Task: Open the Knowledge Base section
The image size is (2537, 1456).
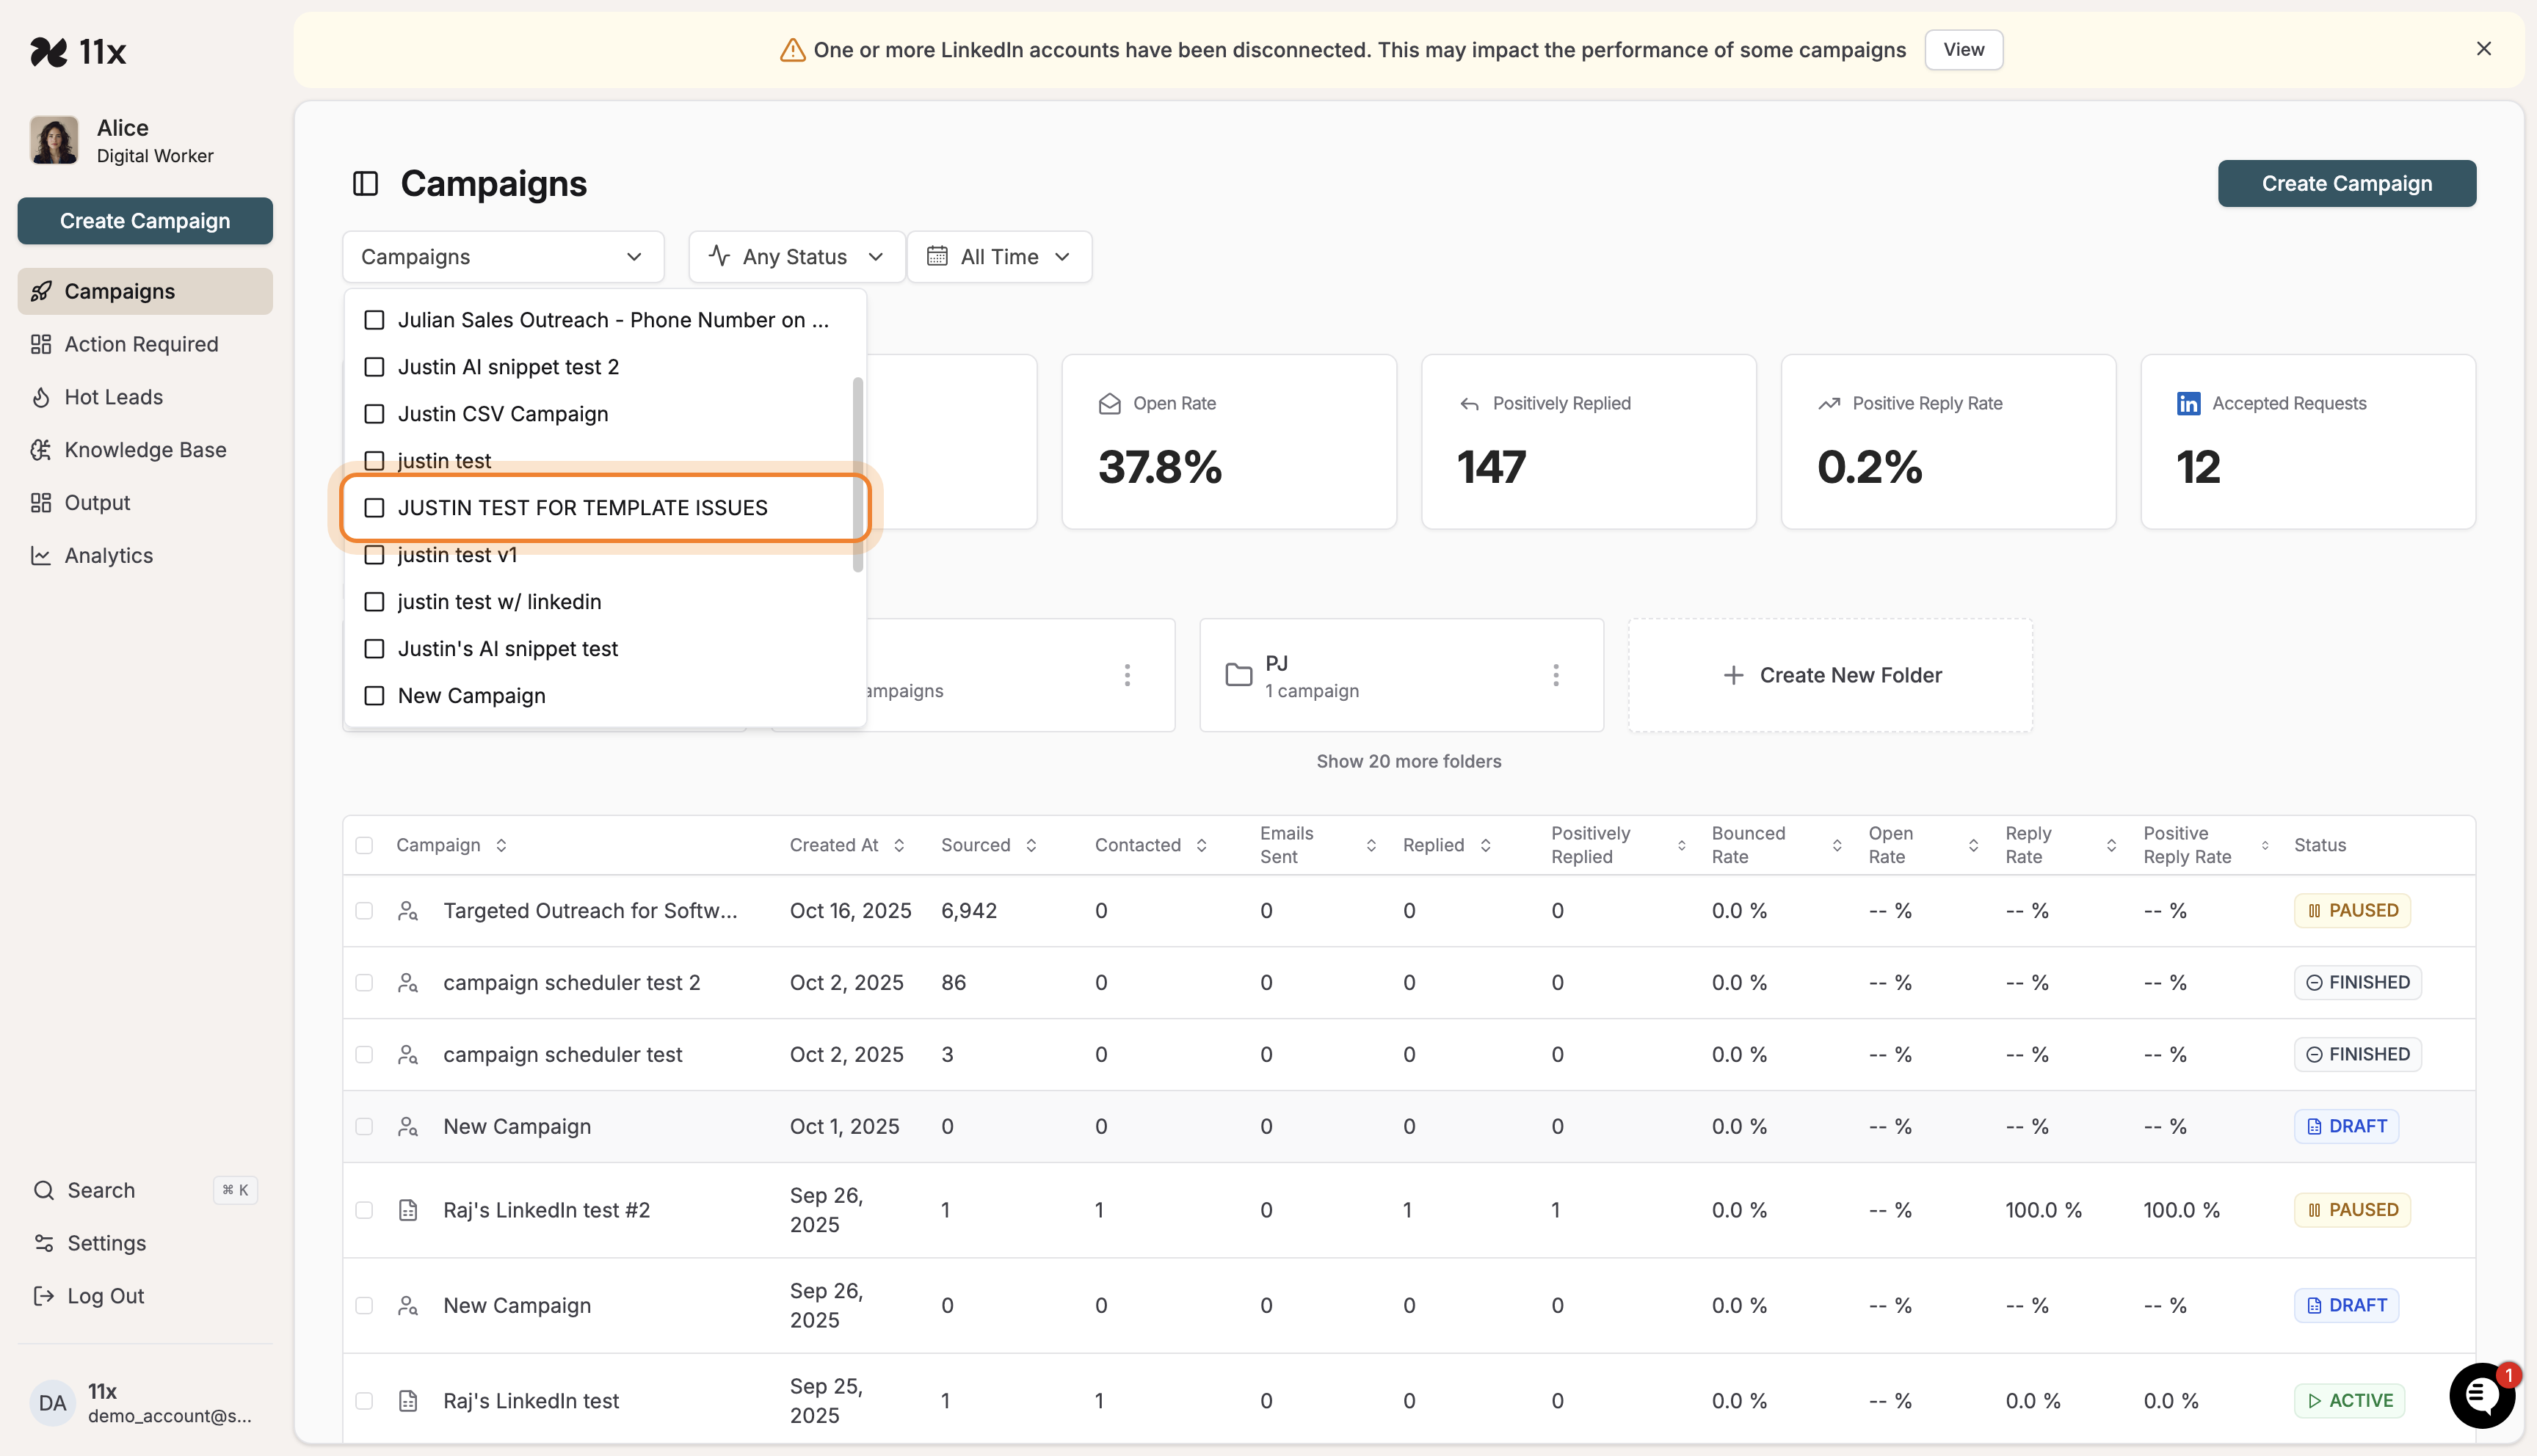Action: pos(145,449)
